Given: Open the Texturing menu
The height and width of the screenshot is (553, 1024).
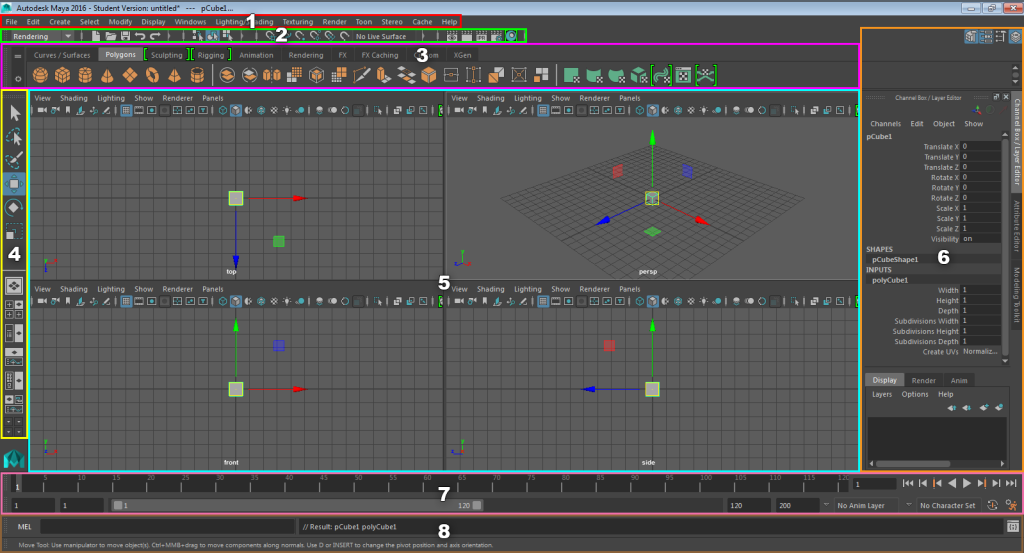Looking at the screenshot, I should coord(297,22).
